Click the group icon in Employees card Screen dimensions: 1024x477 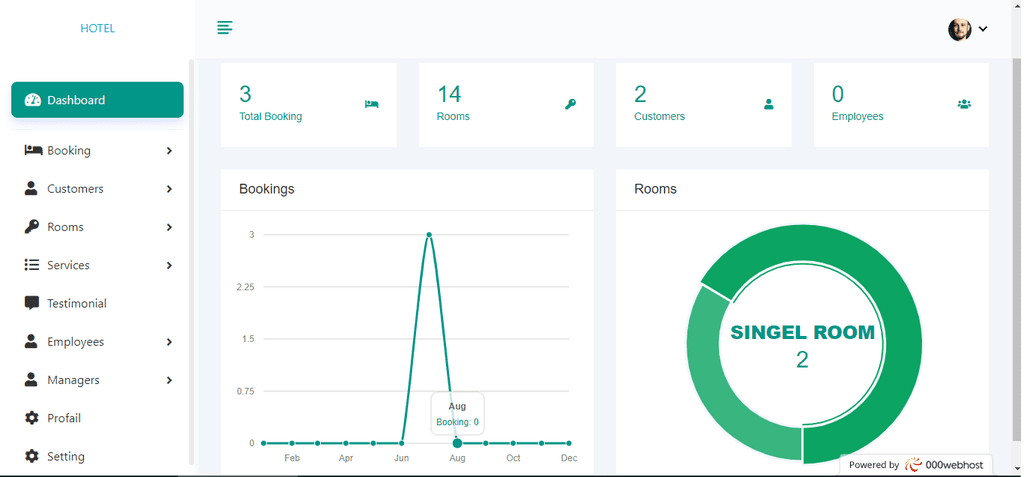coord(964,104)
